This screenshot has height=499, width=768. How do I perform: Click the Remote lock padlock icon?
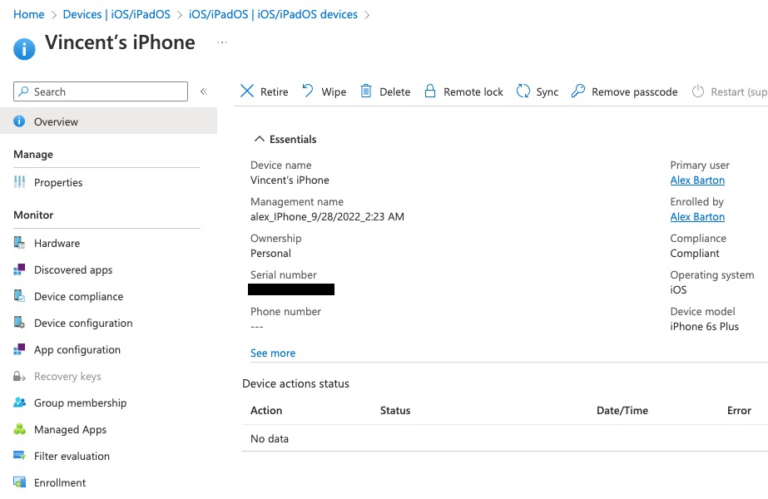click(430, 91)
